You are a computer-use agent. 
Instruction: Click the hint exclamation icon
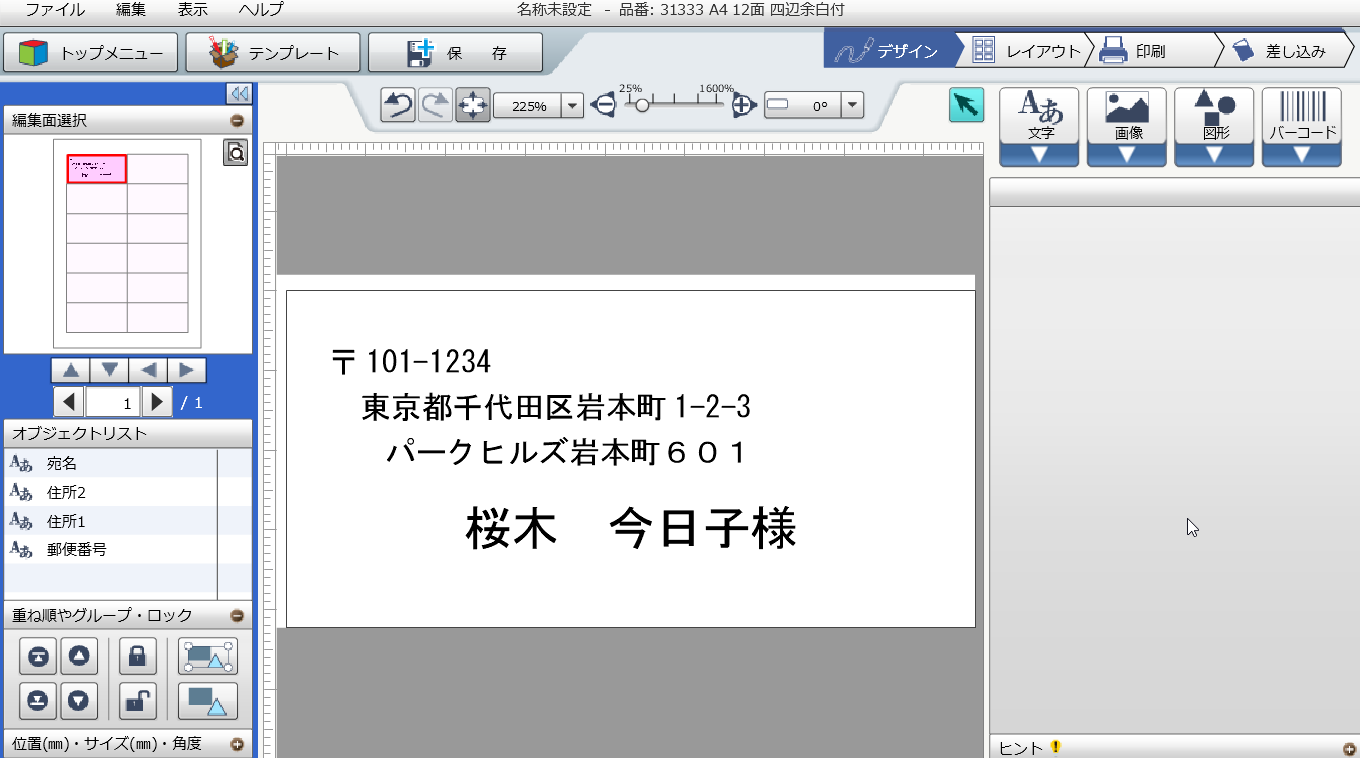[1054, 747]
